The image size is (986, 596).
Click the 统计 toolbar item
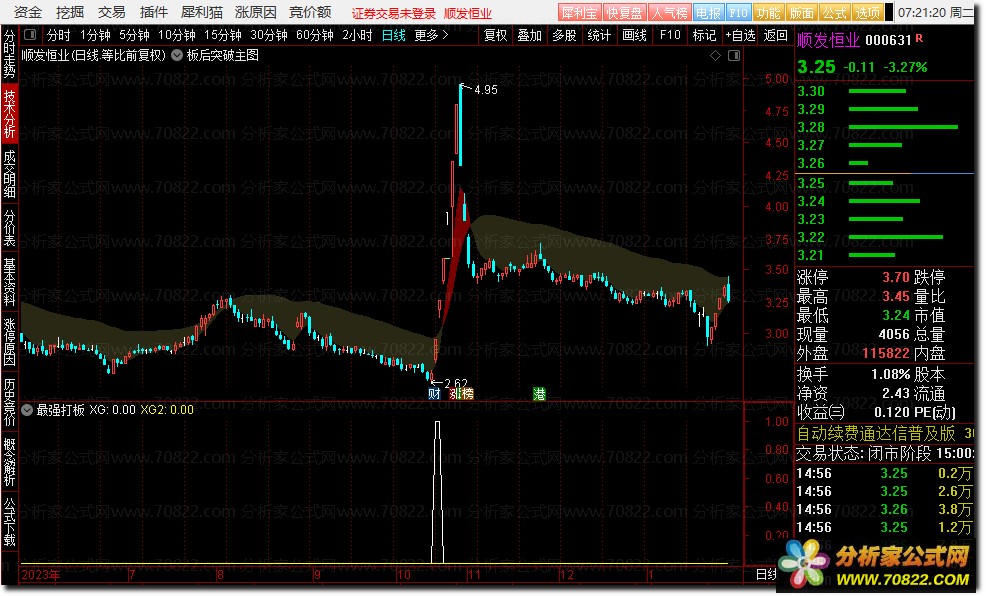click(599, 35)
